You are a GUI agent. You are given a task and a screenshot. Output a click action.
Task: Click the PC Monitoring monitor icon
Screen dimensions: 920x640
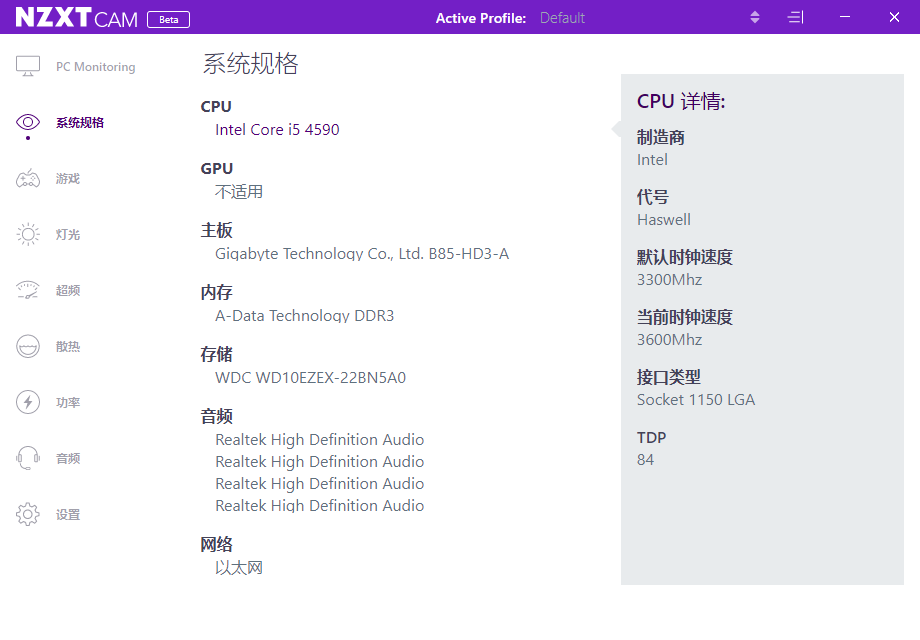[28, 66]
